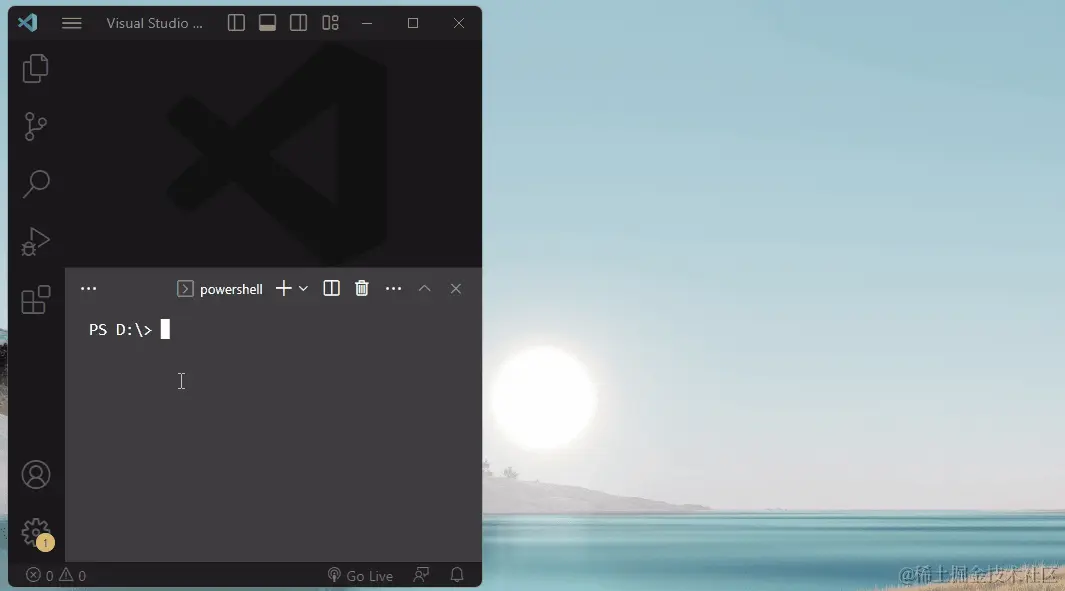Toggle the primary side bar layout
Screen dimensions: 1065x591
(236, 23)
